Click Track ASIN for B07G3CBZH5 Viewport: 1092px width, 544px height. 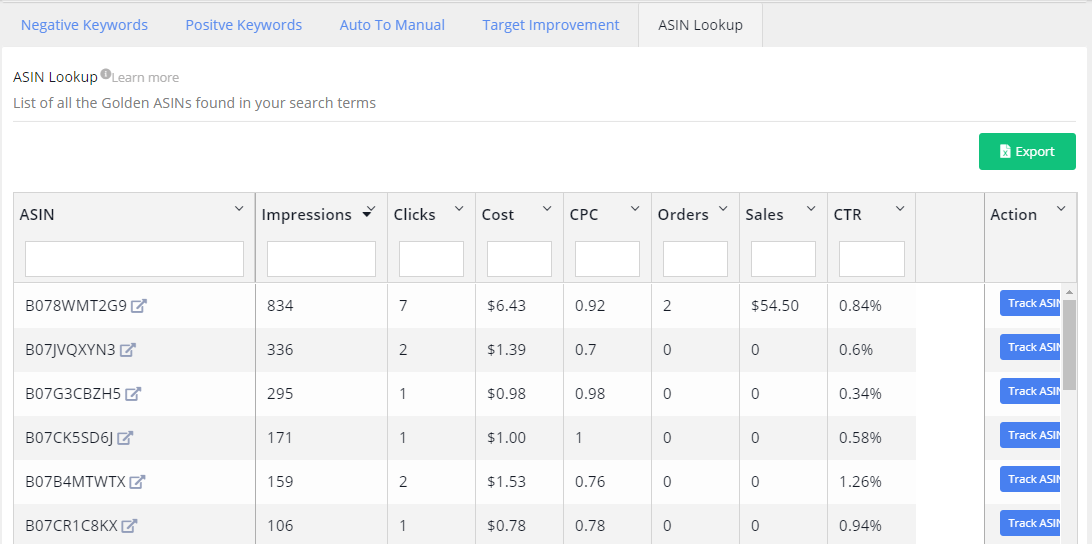tap(1031, 391)
